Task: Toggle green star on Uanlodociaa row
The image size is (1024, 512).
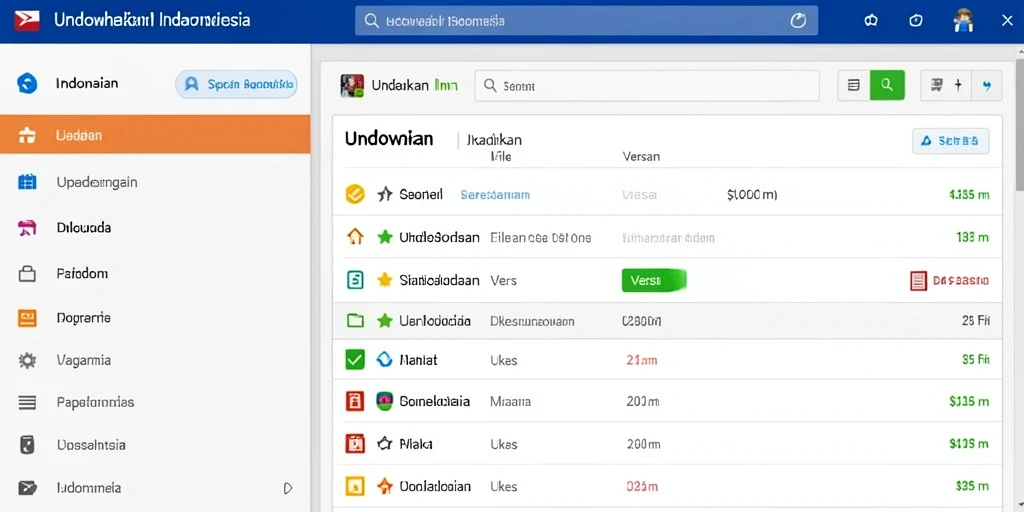Action: 385,321
